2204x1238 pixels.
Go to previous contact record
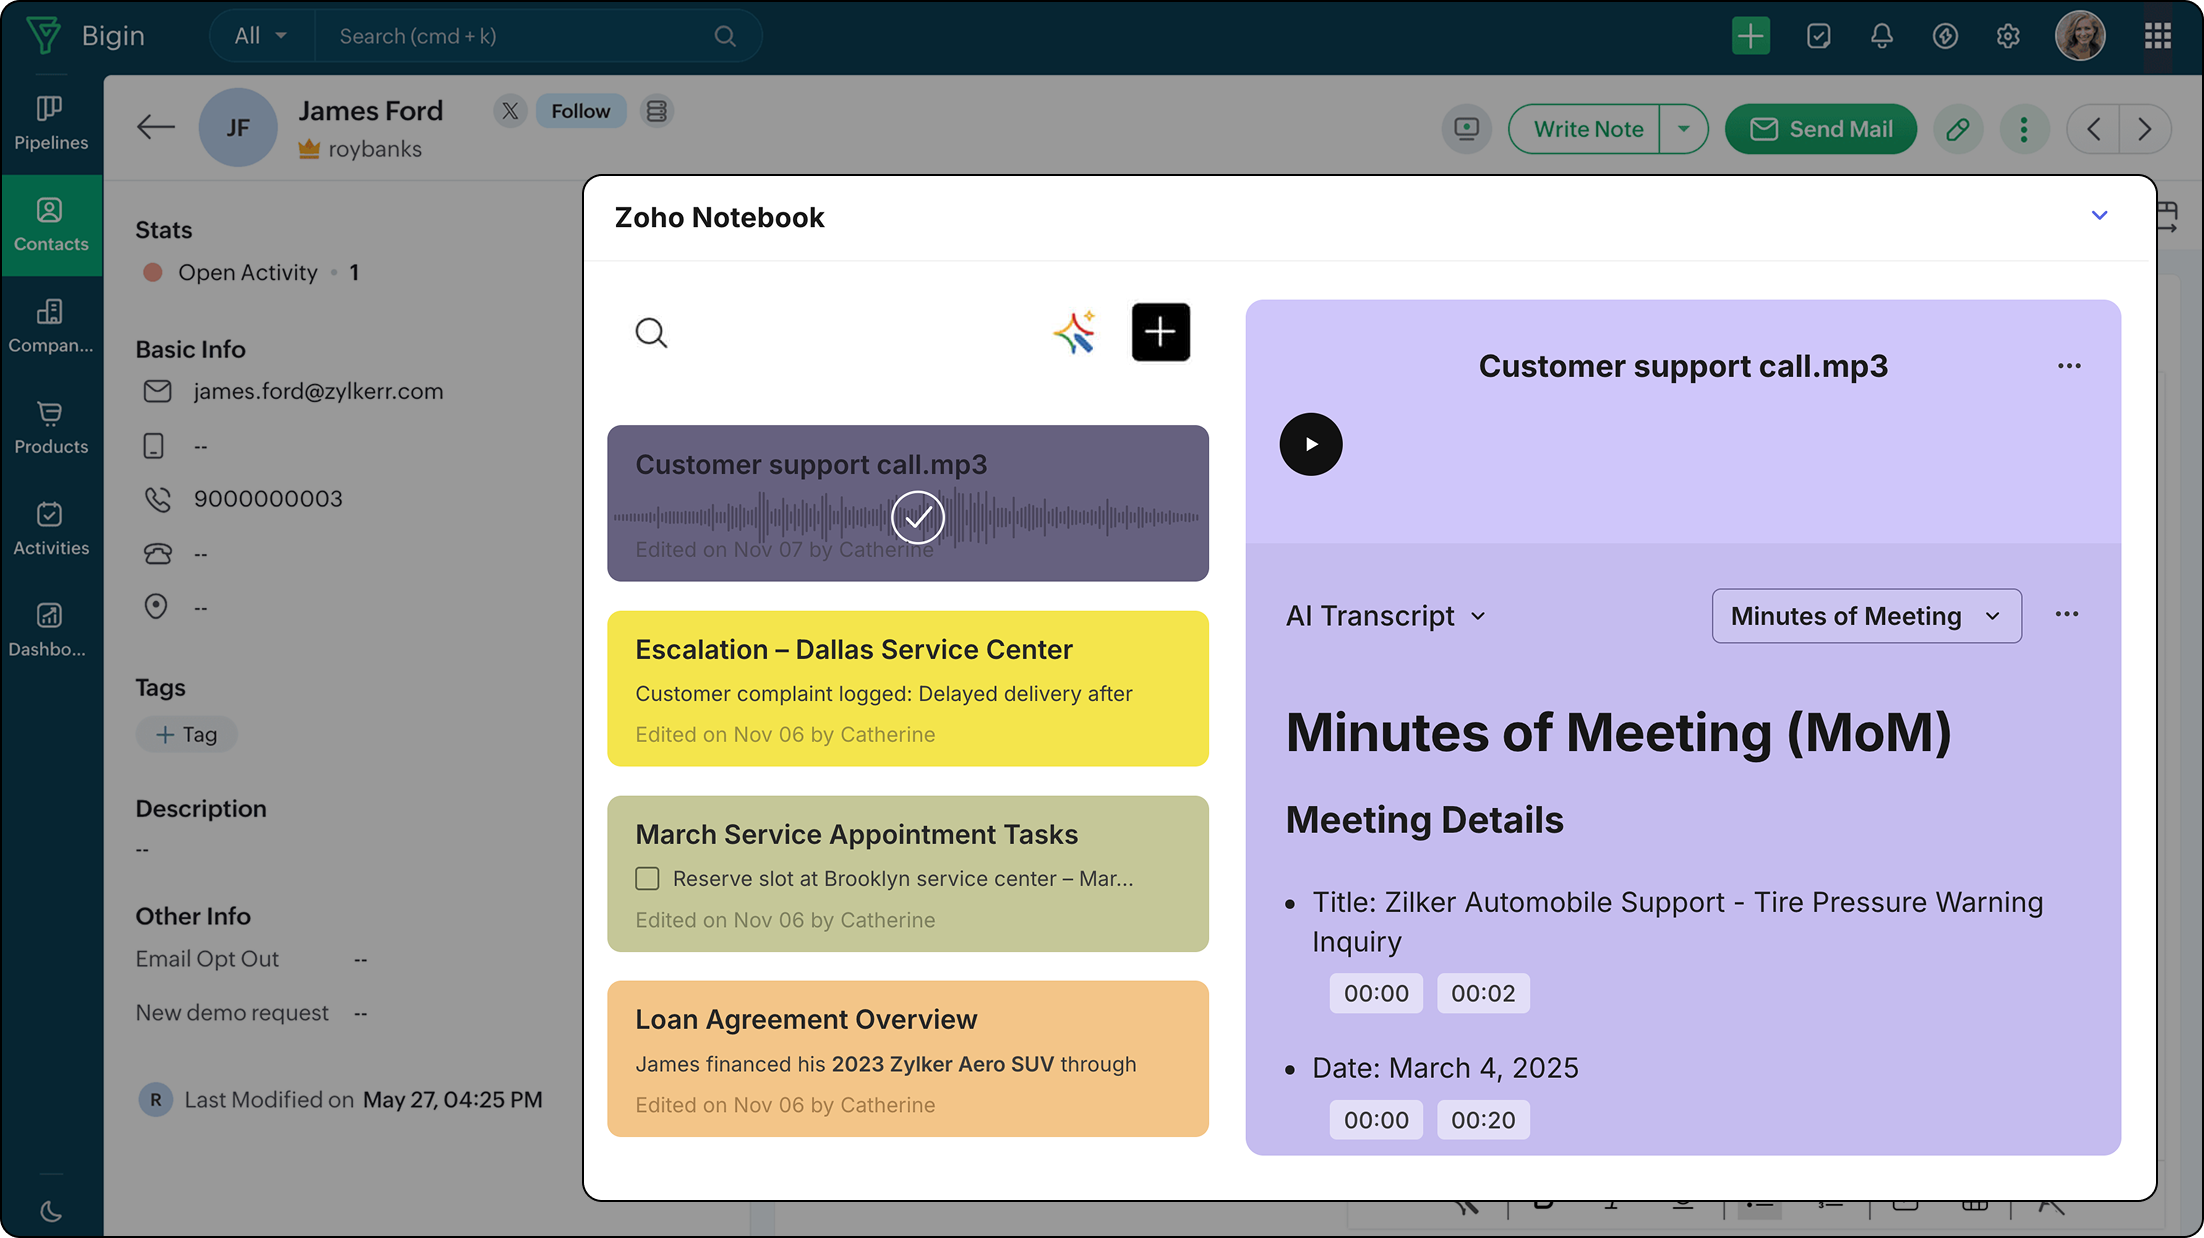click(2094, 129)
